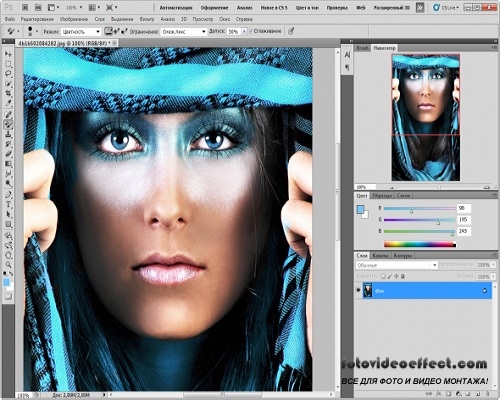
Task: Click the foreground color swatch in Color panel
Action: coord(360,209)
